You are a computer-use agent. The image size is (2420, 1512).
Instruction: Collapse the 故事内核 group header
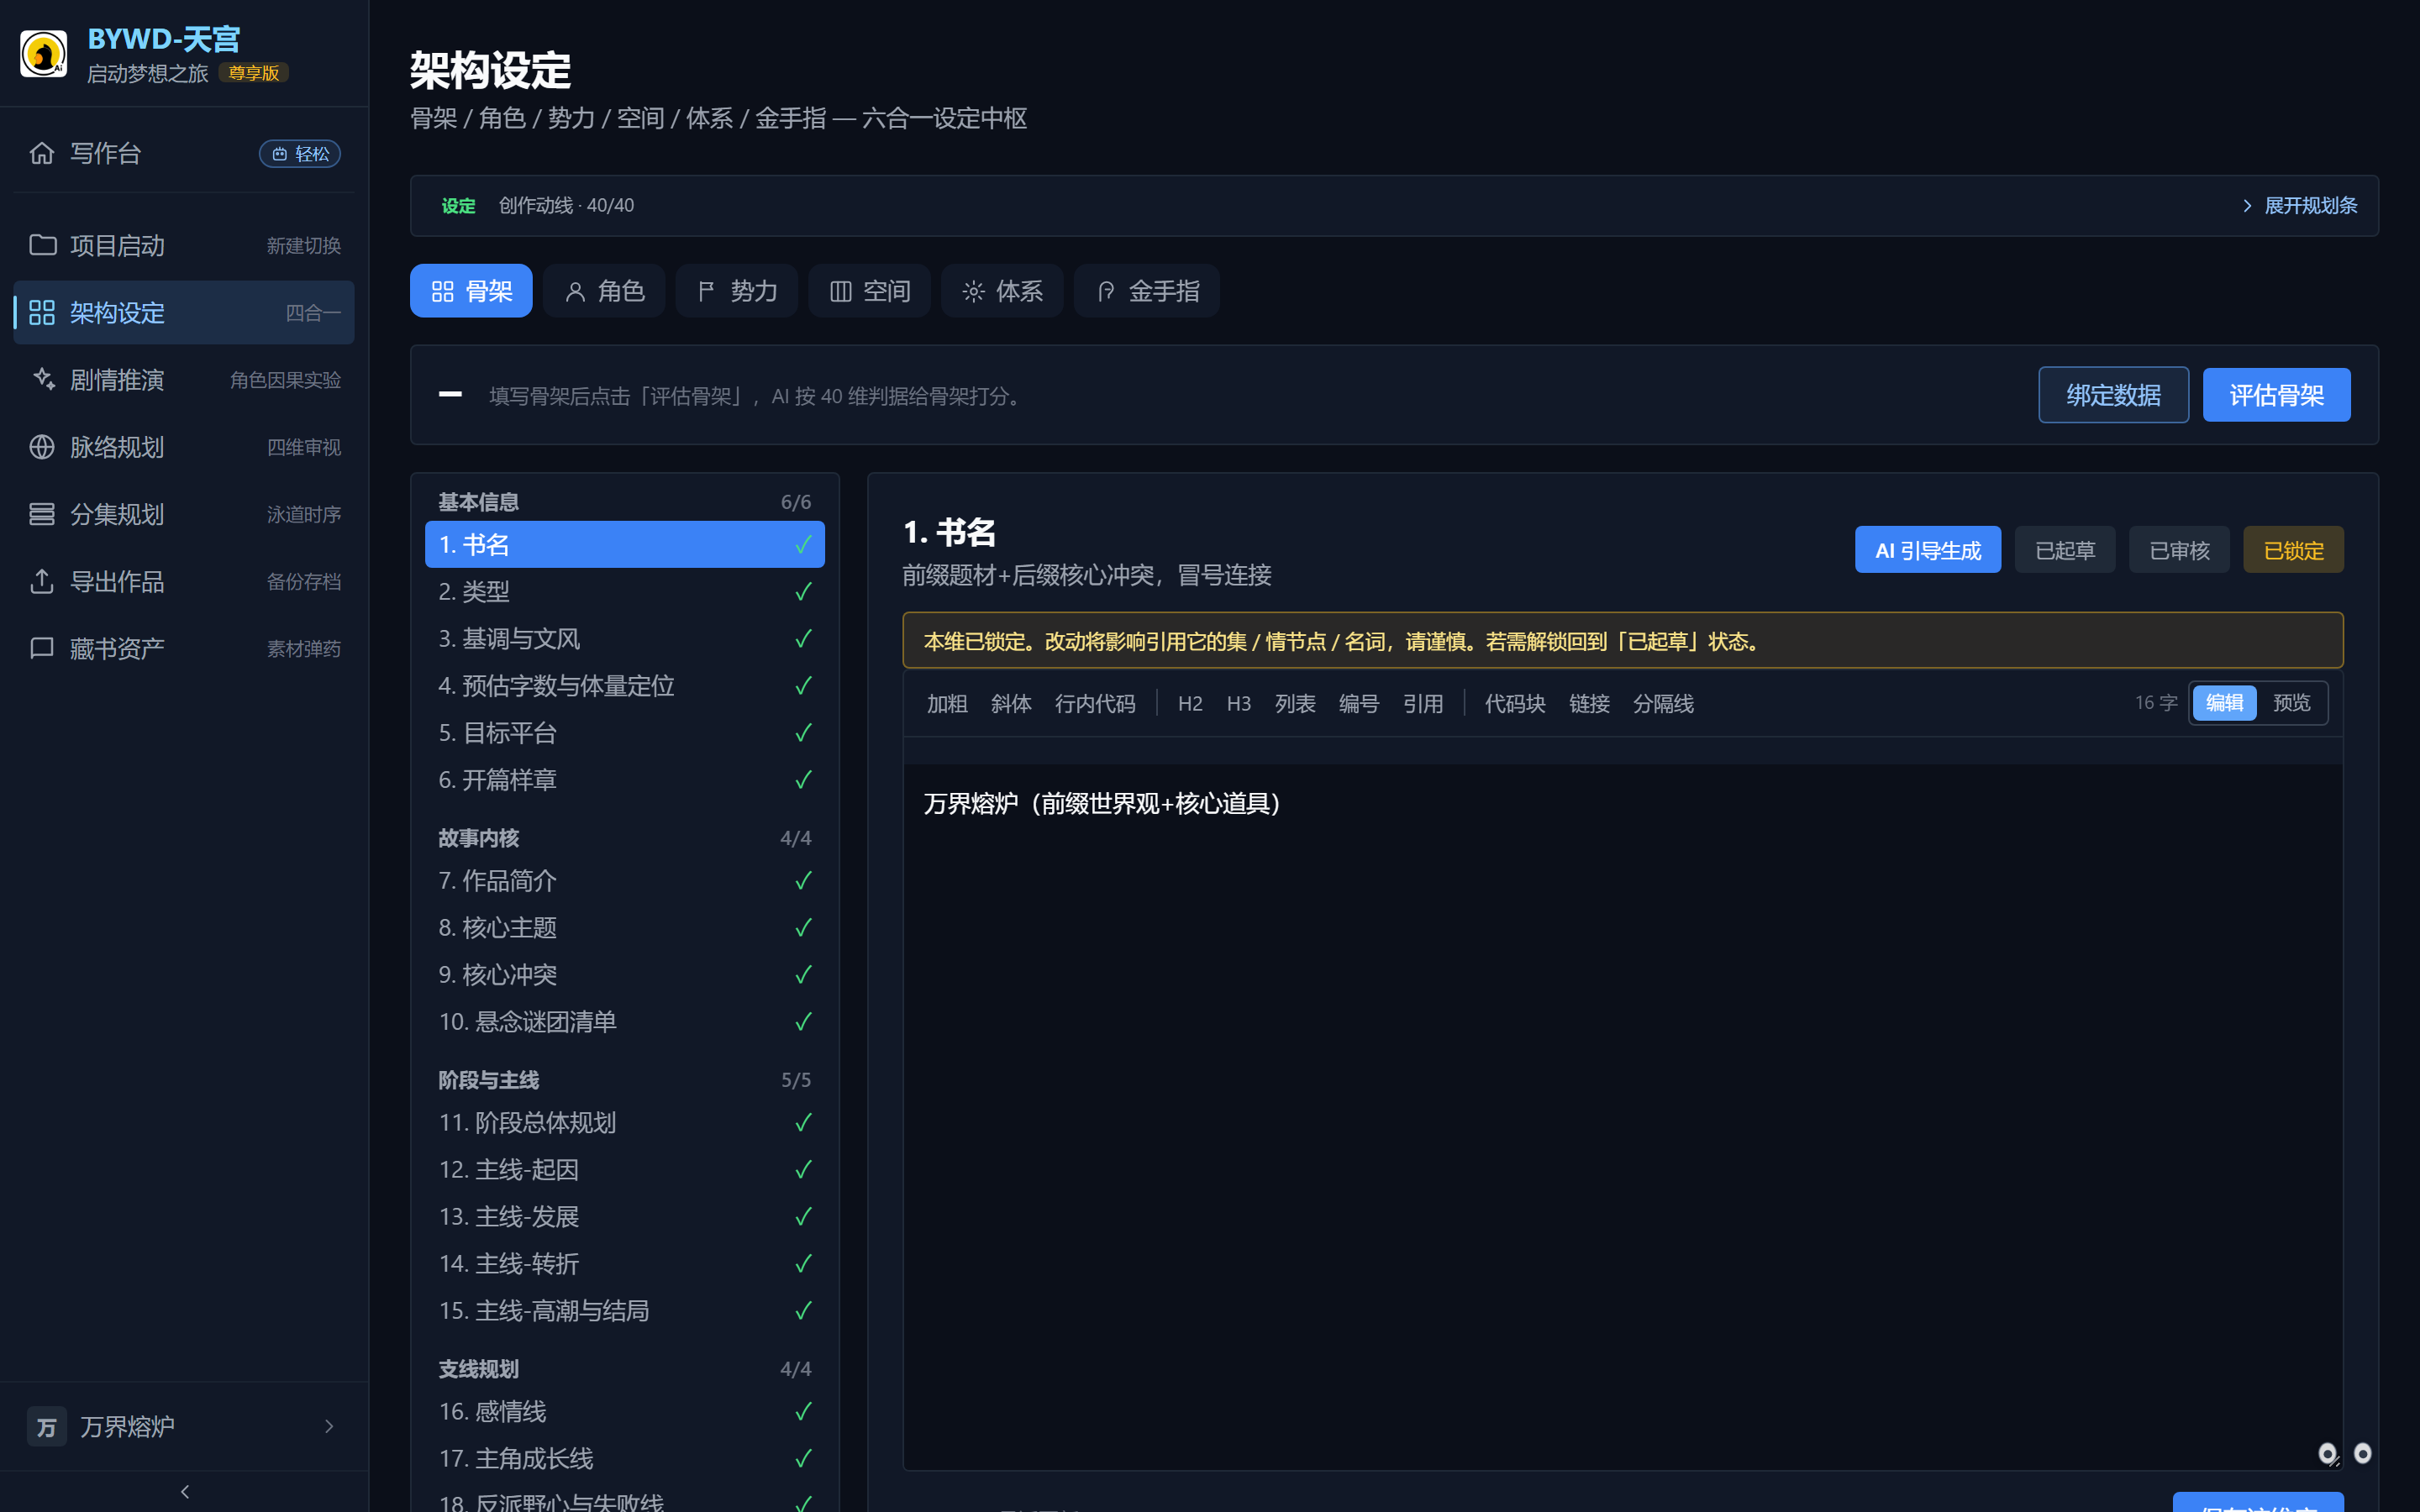tap(624, 838)
